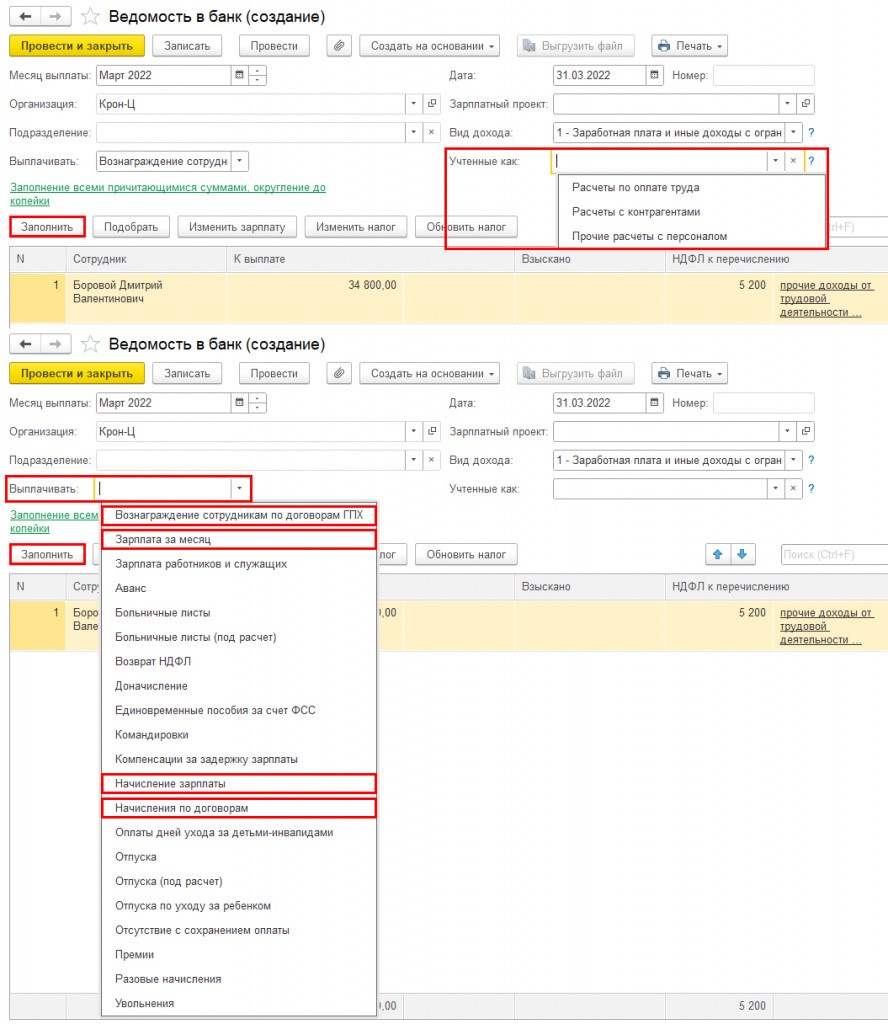Click Провести и закрыть in the upper form
888x1024 pixels.
[x=77, y=46]
